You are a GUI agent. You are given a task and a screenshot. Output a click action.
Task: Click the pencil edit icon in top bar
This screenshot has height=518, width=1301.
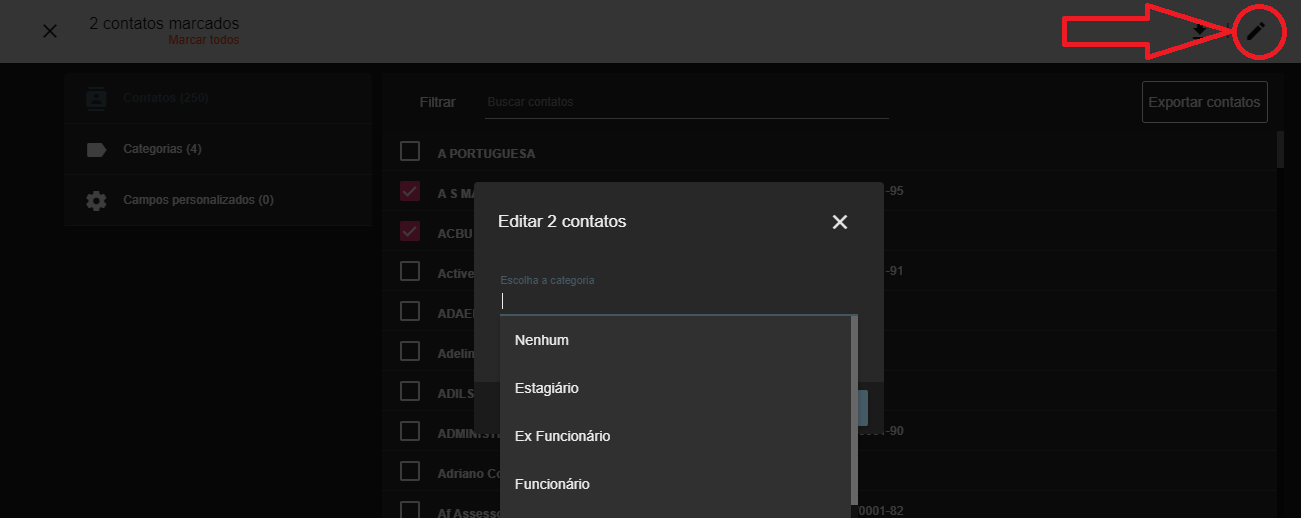(x=1255, y=31)
